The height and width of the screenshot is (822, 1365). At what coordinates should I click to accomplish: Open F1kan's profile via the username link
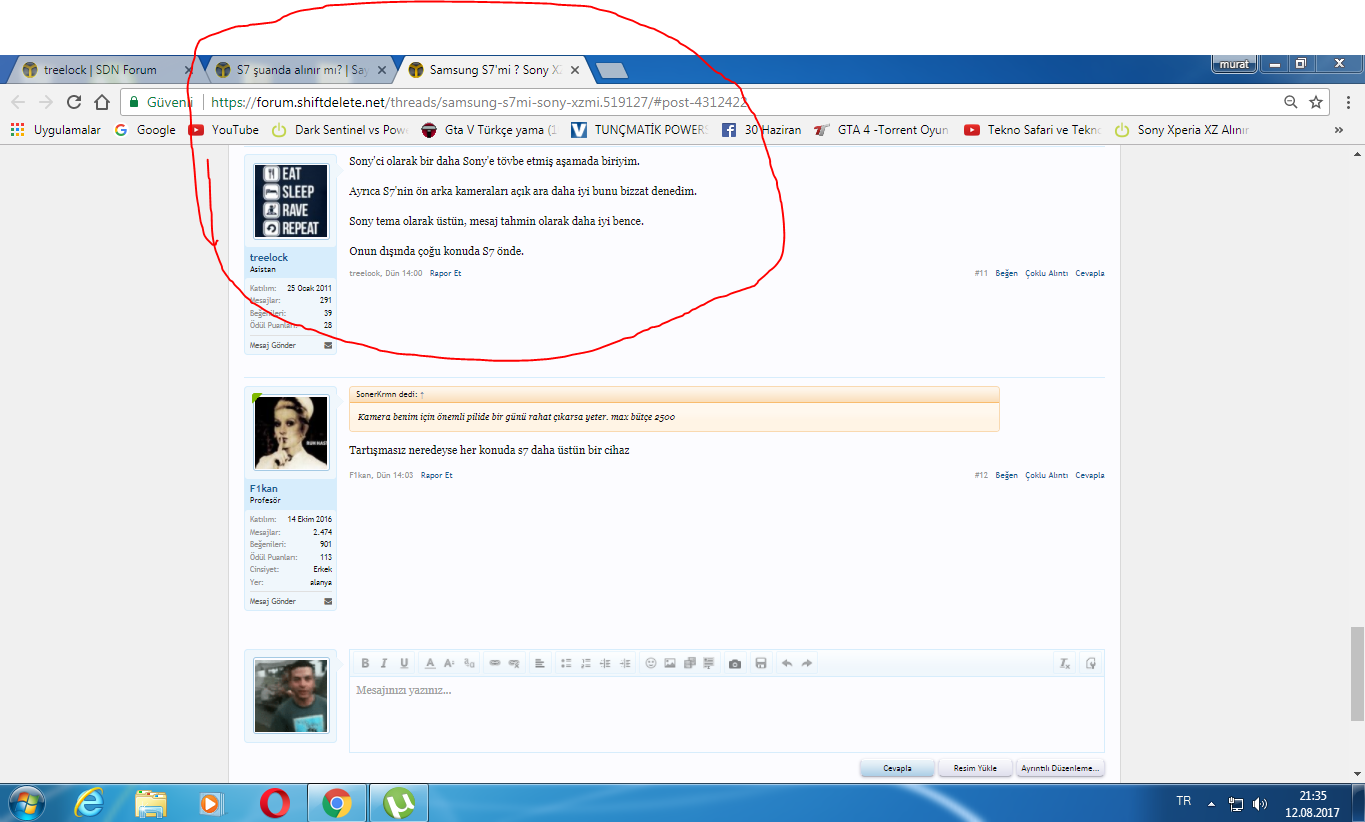click(x=264, y=488)
